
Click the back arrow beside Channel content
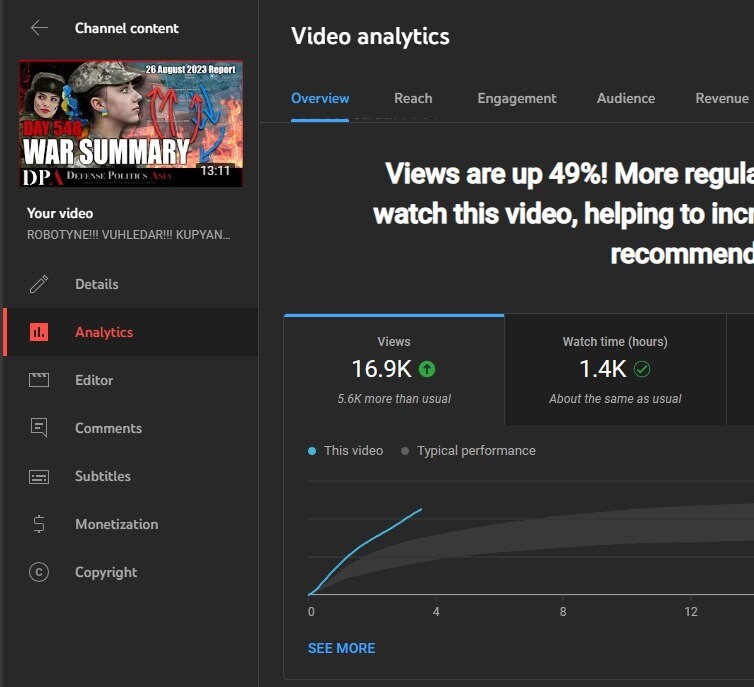point(39,28)
